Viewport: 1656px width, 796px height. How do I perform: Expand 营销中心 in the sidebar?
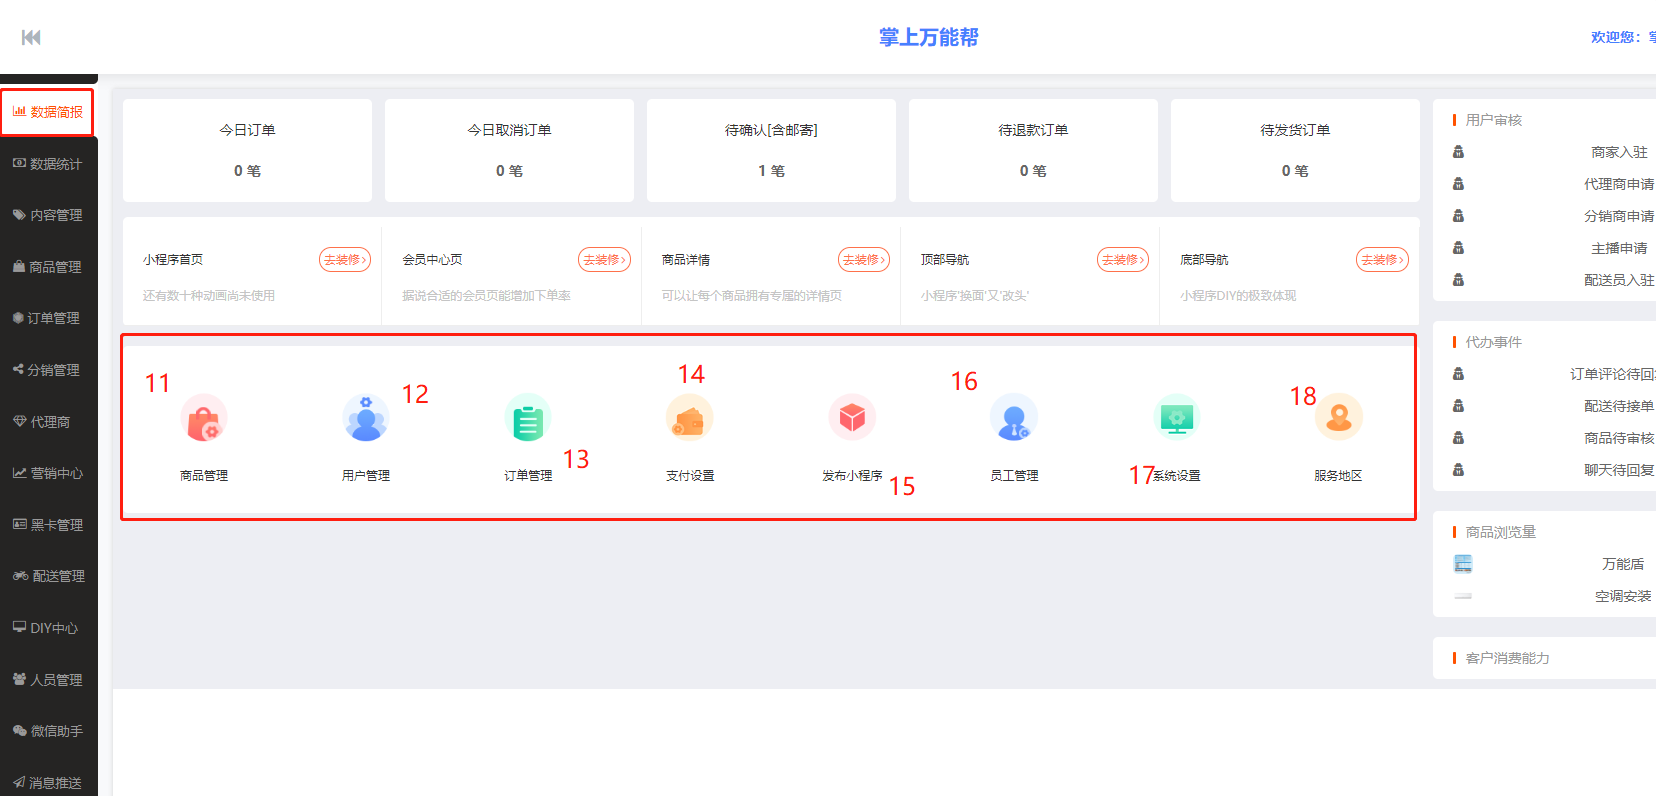click(48, 473)
